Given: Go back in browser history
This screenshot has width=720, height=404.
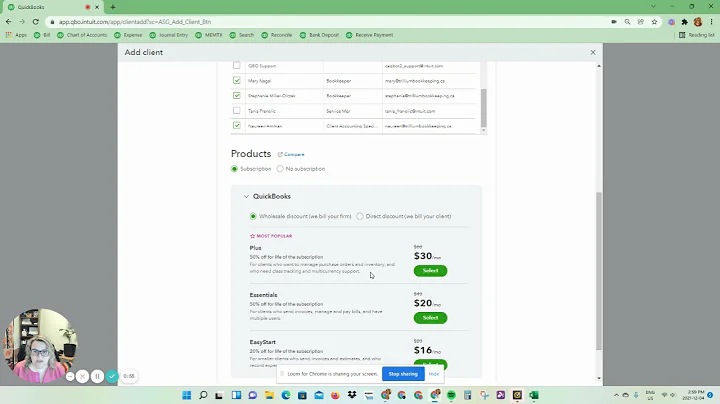Looking at the screenshot, I should click(9, 22).
